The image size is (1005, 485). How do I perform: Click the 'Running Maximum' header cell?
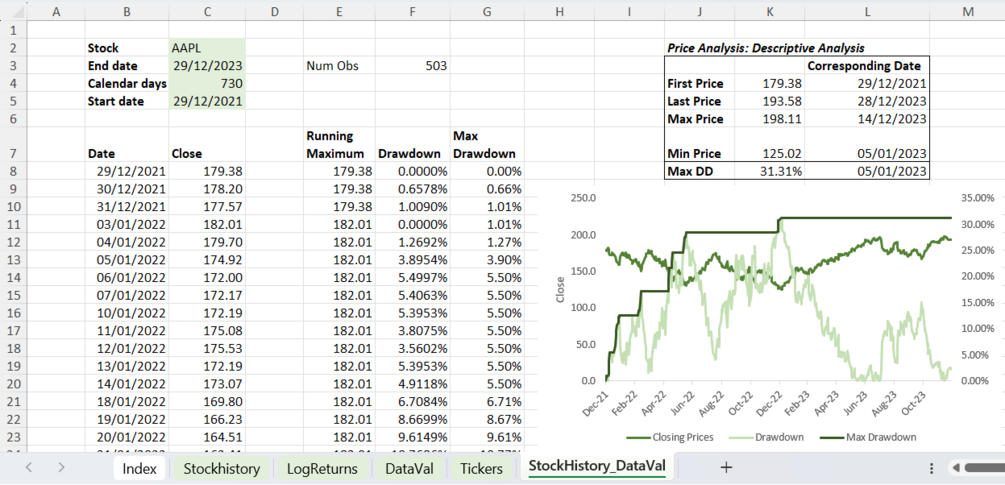[x=338, y=145]
